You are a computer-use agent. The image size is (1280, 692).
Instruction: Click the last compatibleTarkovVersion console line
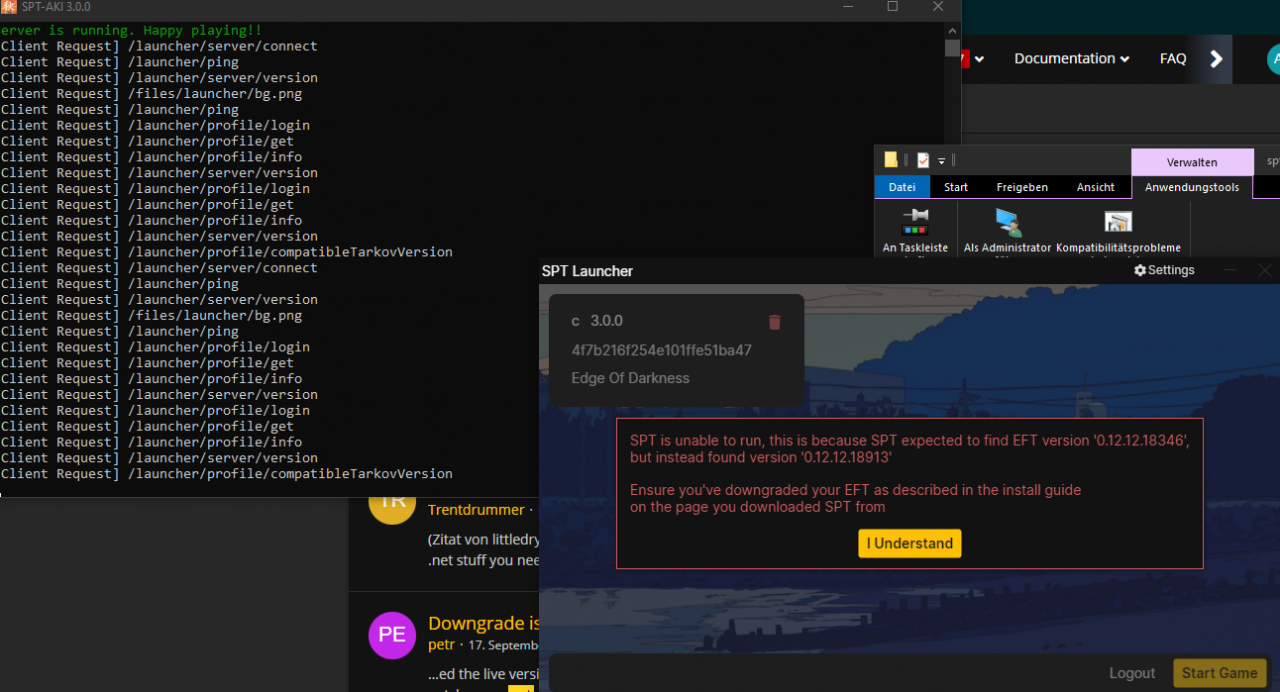[x=226, y=474]
